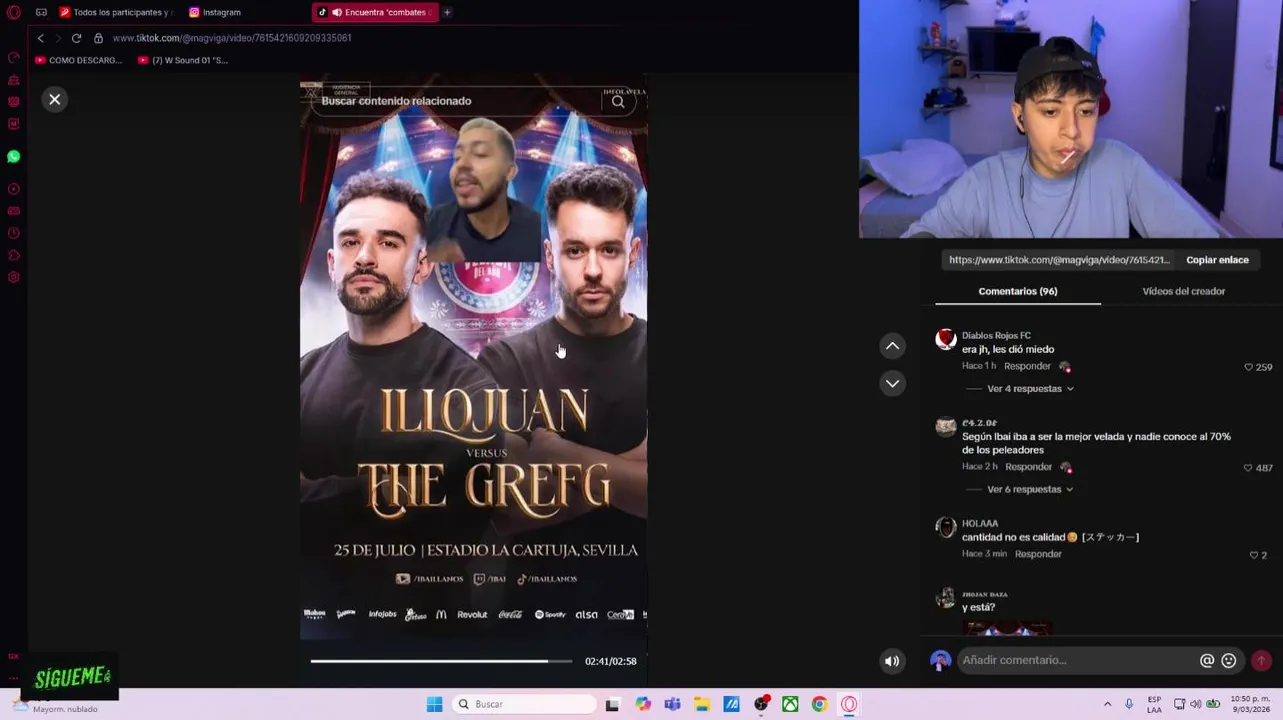Open the Xbox app from the taskbar
The image size is (1283, 720).
[790, 704]
